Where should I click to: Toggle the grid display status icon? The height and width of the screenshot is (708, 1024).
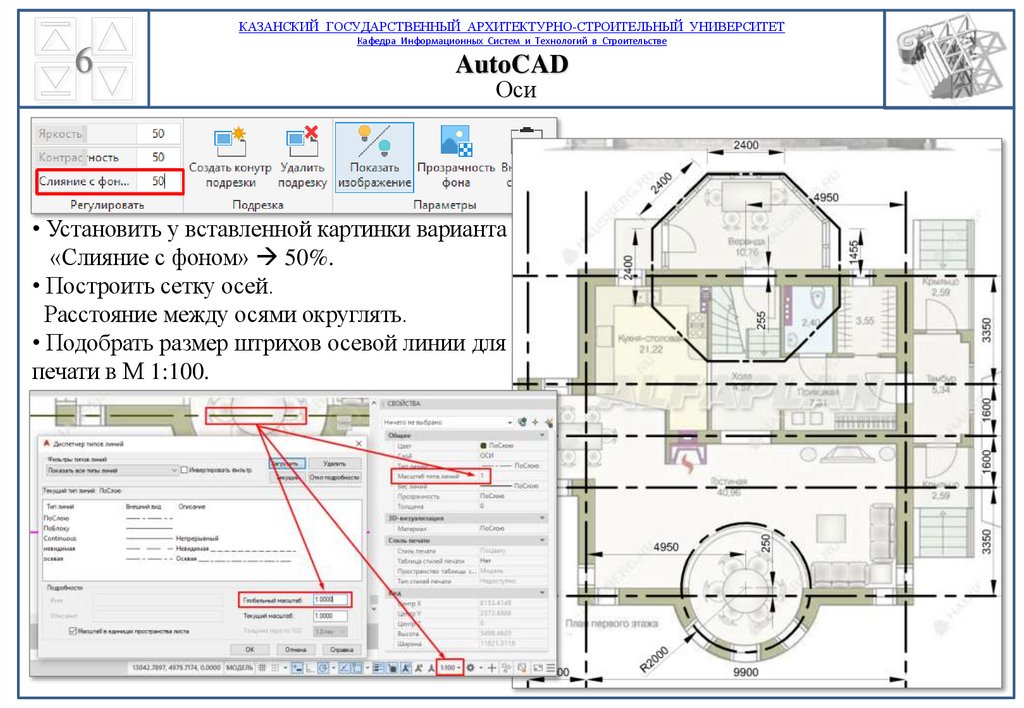[261, 668]
